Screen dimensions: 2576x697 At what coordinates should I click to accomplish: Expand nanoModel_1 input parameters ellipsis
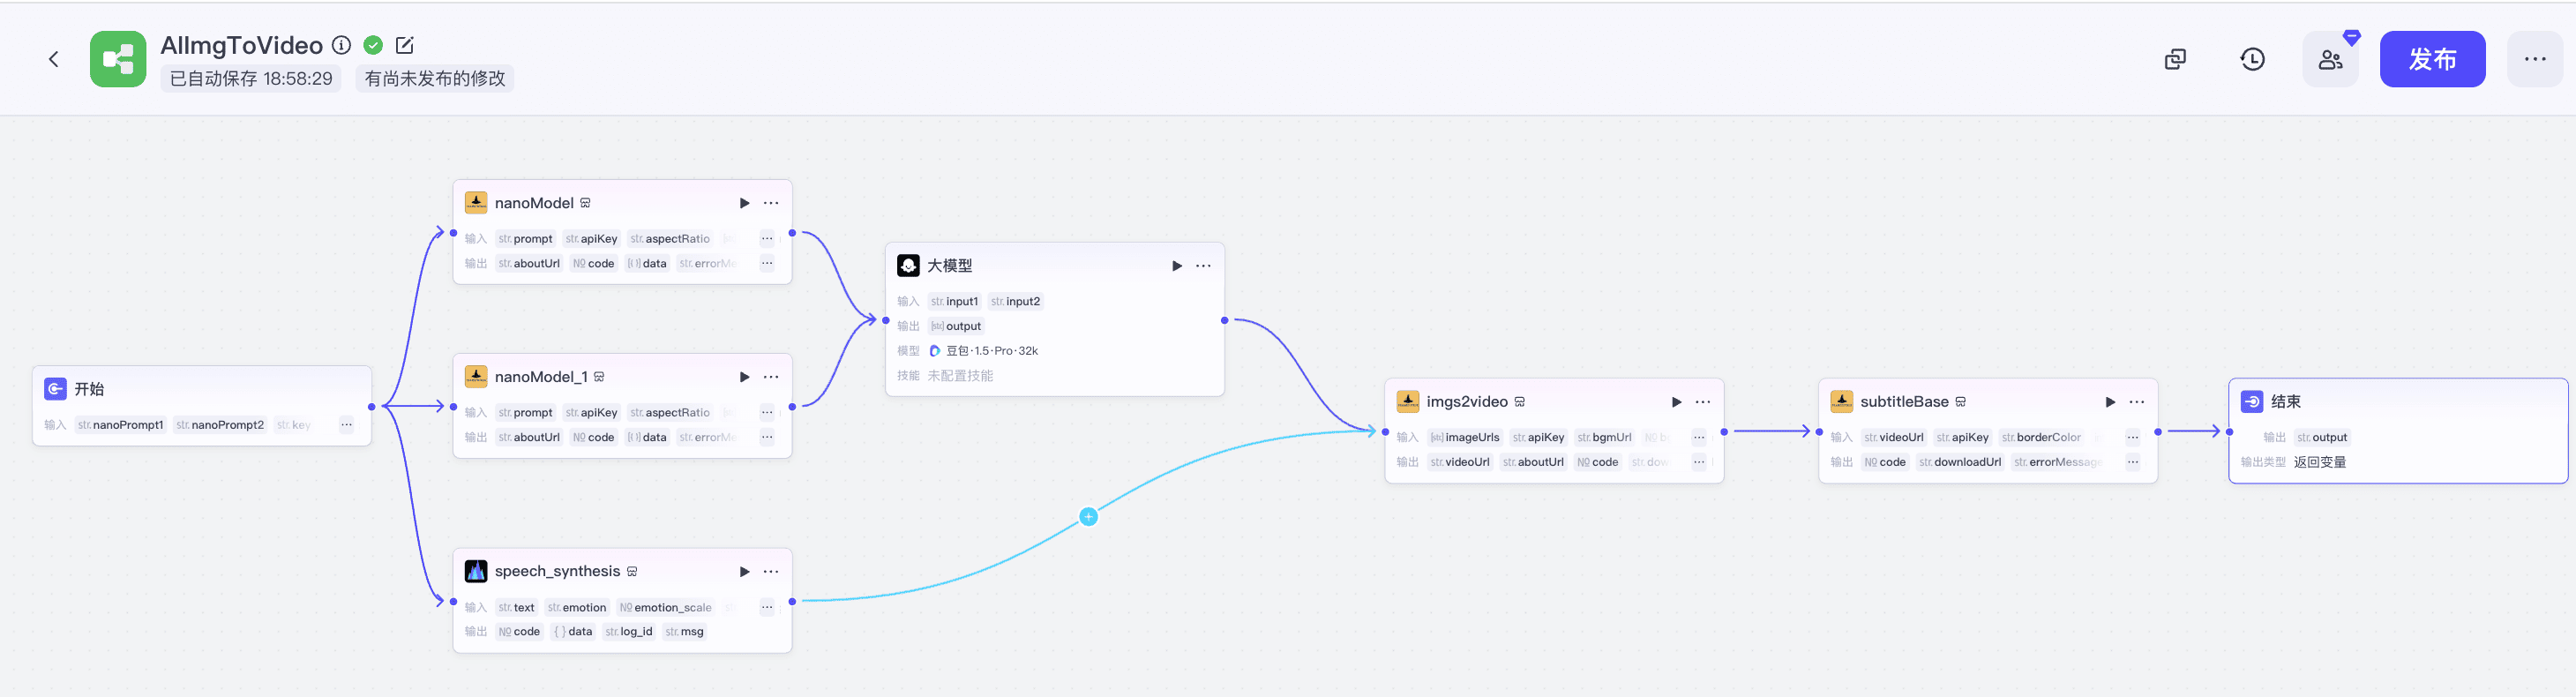[x=766, y=412]
